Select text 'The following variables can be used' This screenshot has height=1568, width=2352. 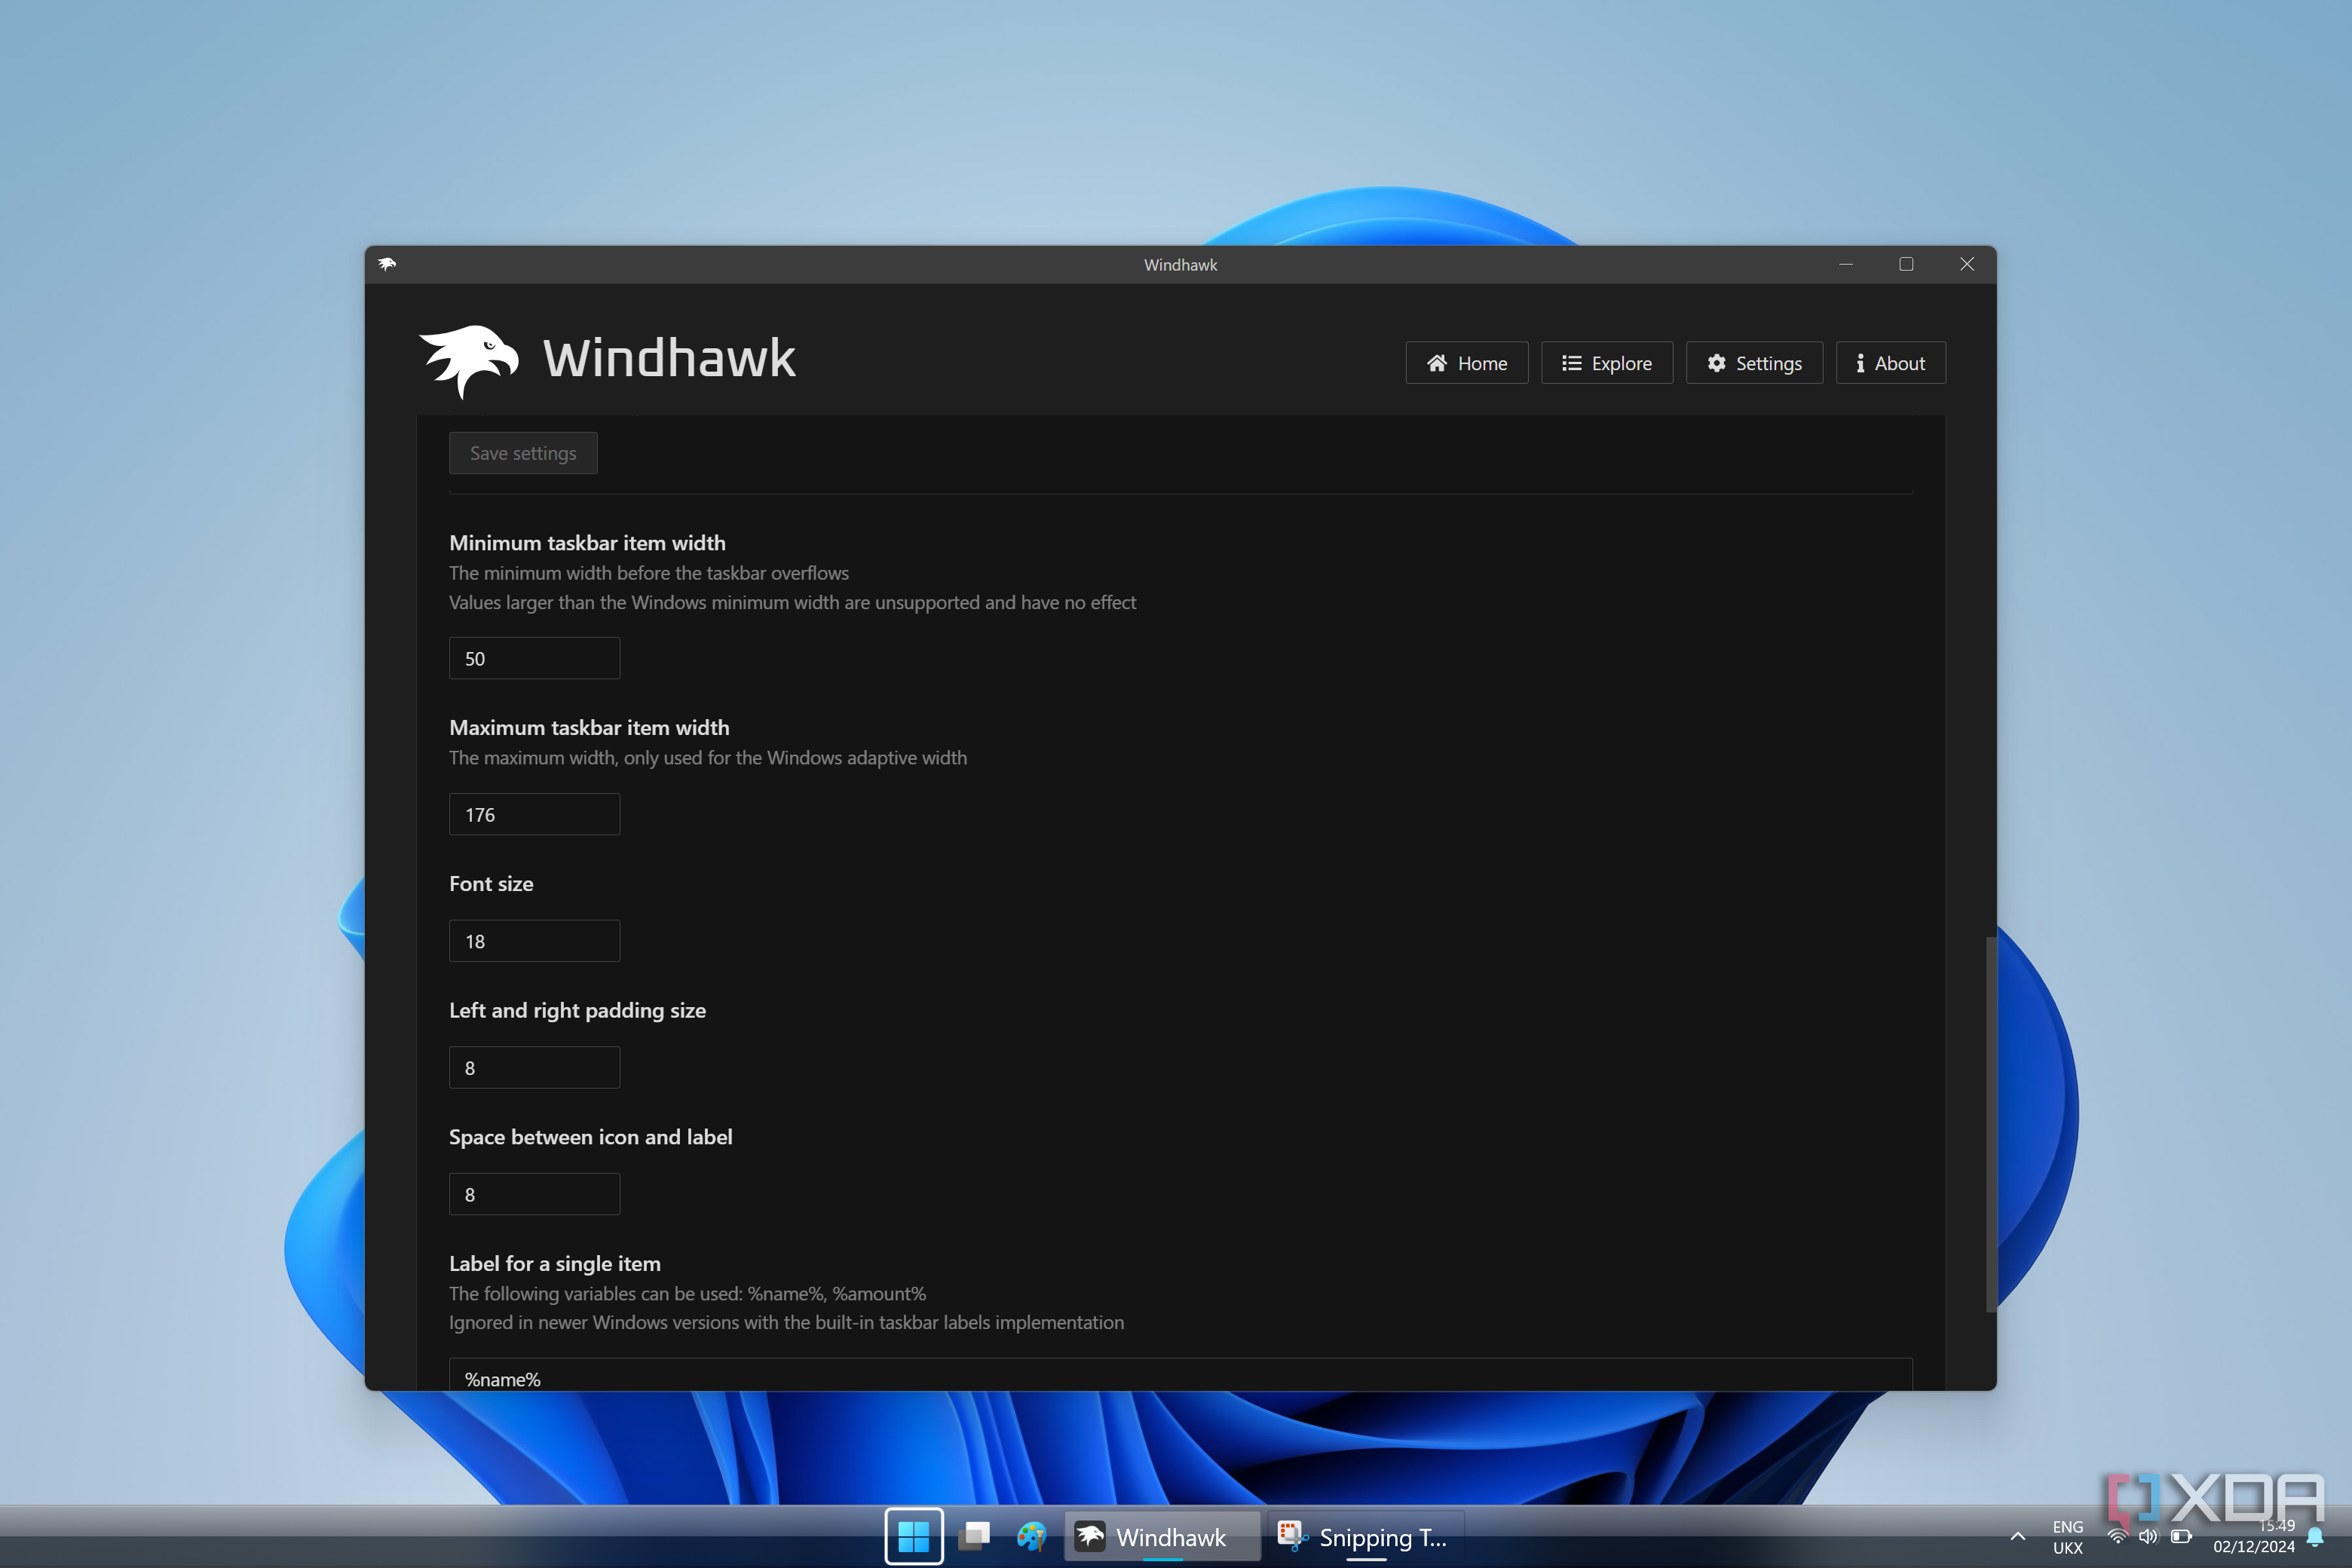coord(594,1294)
